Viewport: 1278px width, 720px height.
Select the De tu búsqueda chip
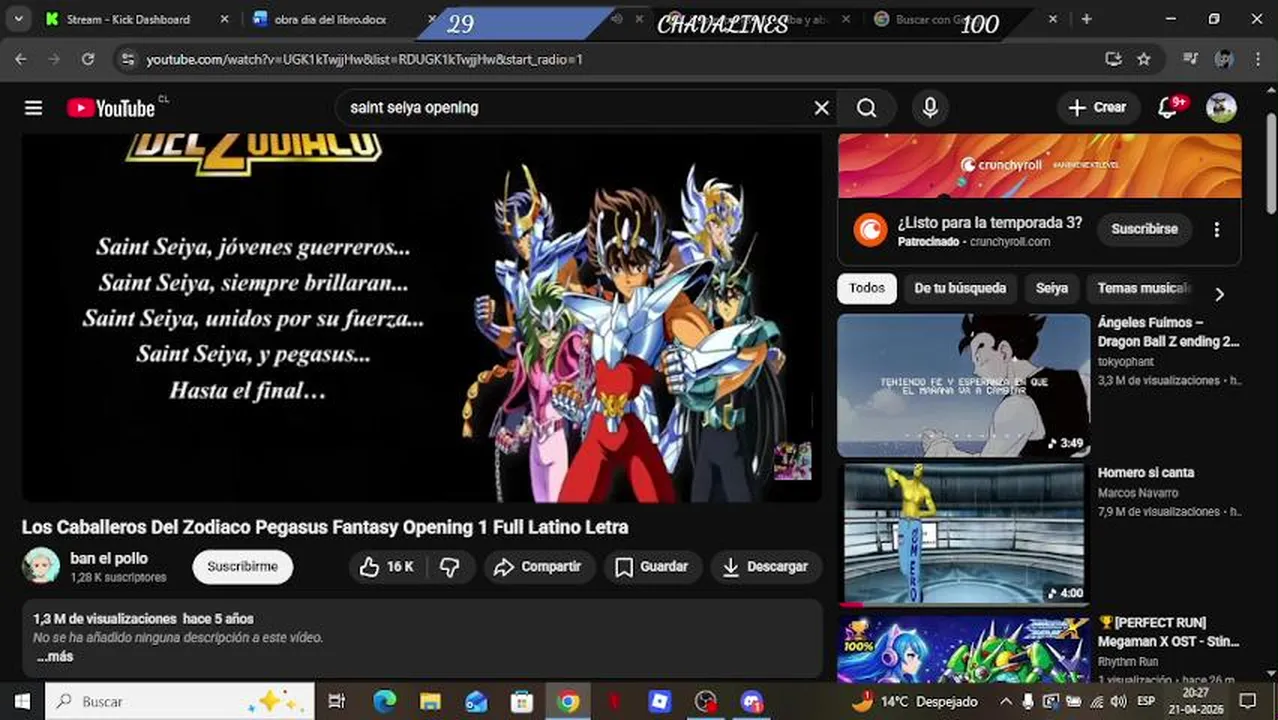960,288
